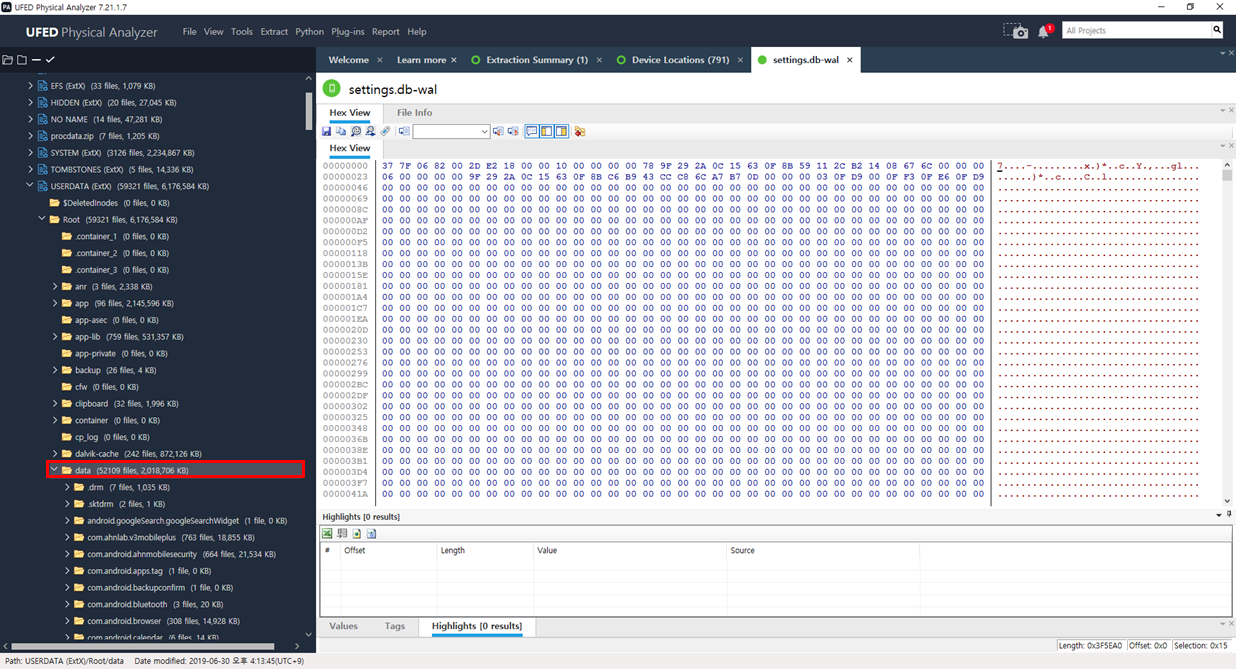Open the File menu
The width and height of the screenshot is (1236, 669).
tap(189, 32)
